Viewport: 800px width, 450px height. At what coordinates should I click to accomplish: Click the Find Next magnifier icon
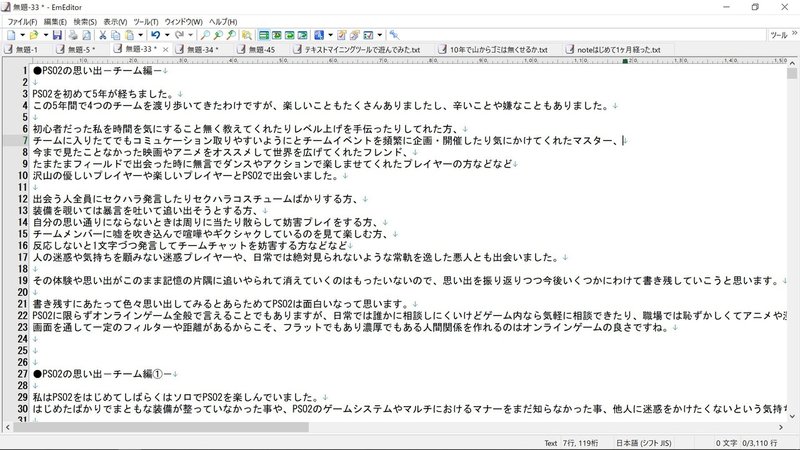tap(218, 35)
